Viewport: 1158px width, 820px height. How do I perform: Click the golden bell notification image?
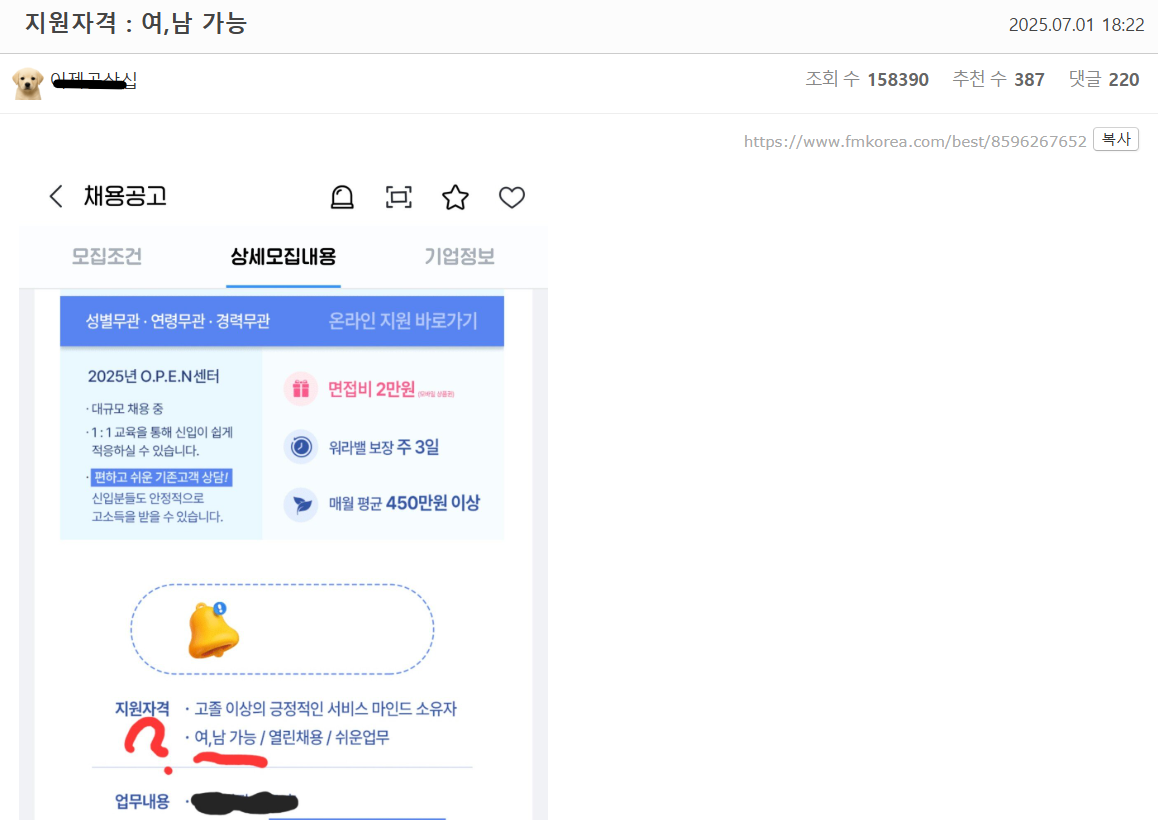point(214,630)
